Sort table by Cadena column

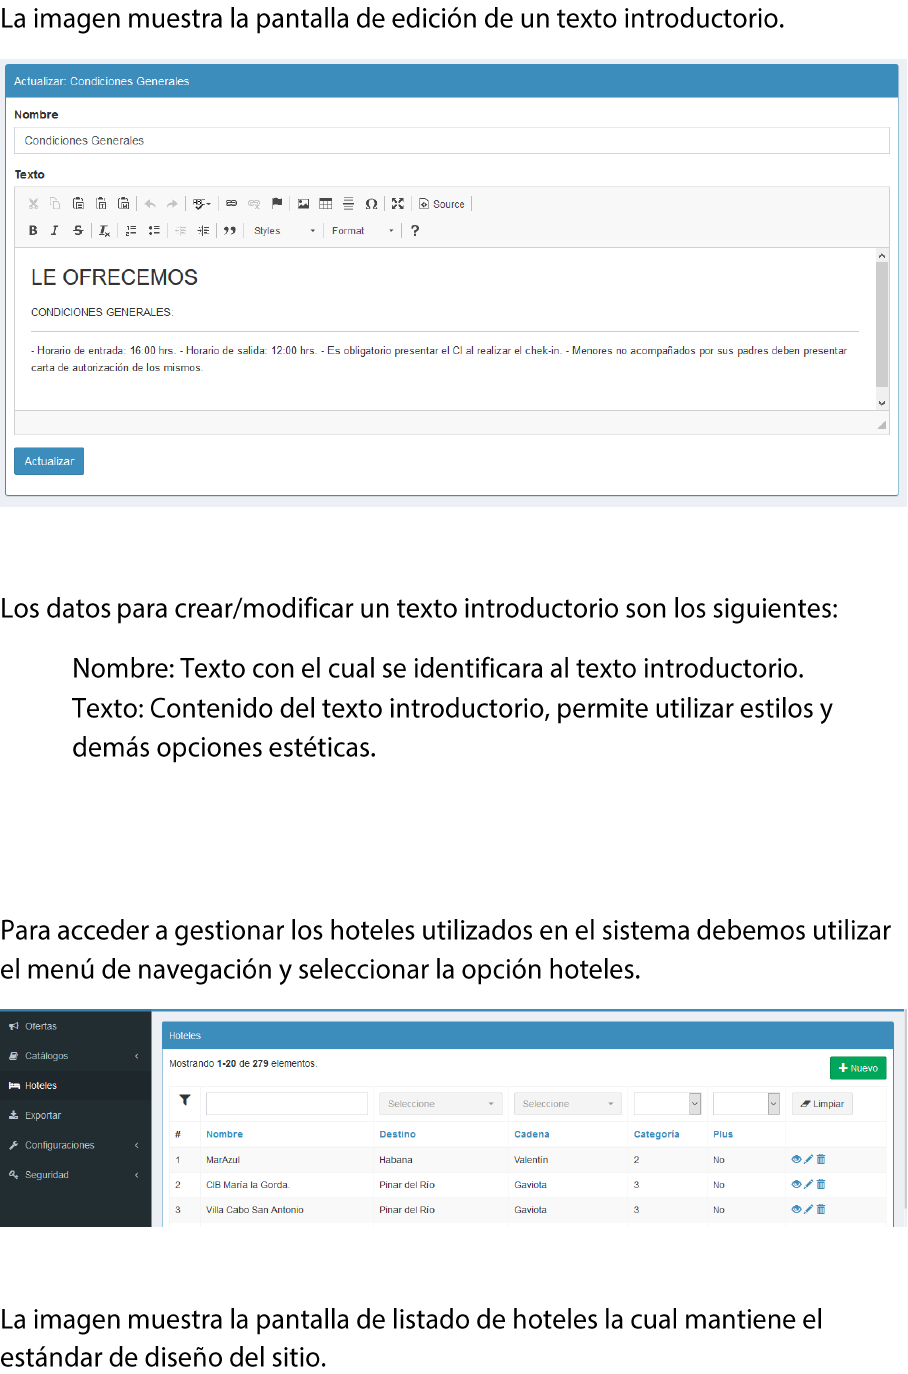coord(532,1135)
